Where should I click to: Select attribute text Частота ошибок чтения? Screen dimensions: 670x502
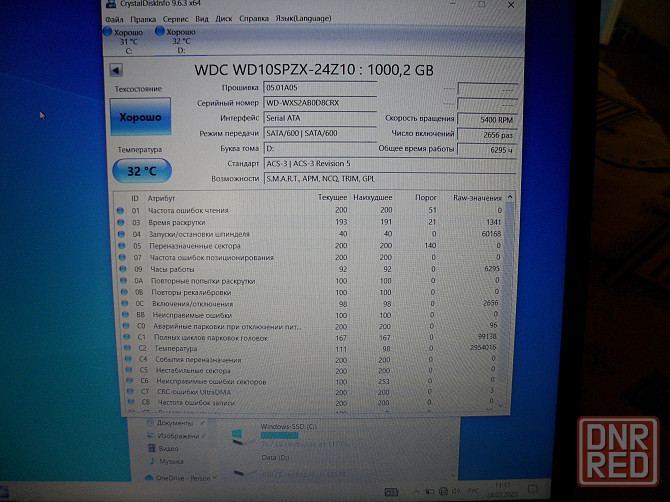(x=188, y=211)
